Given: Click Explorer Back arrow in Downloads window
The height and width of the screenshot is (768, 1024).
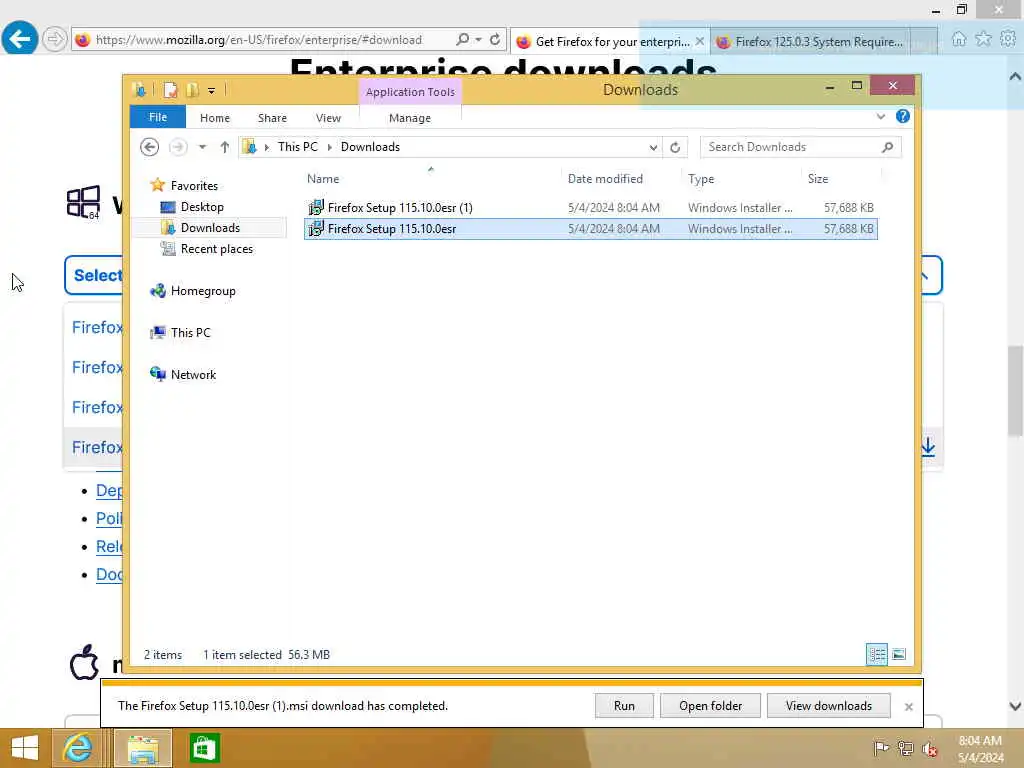Looking at the screenshot, I should [150, 147].
